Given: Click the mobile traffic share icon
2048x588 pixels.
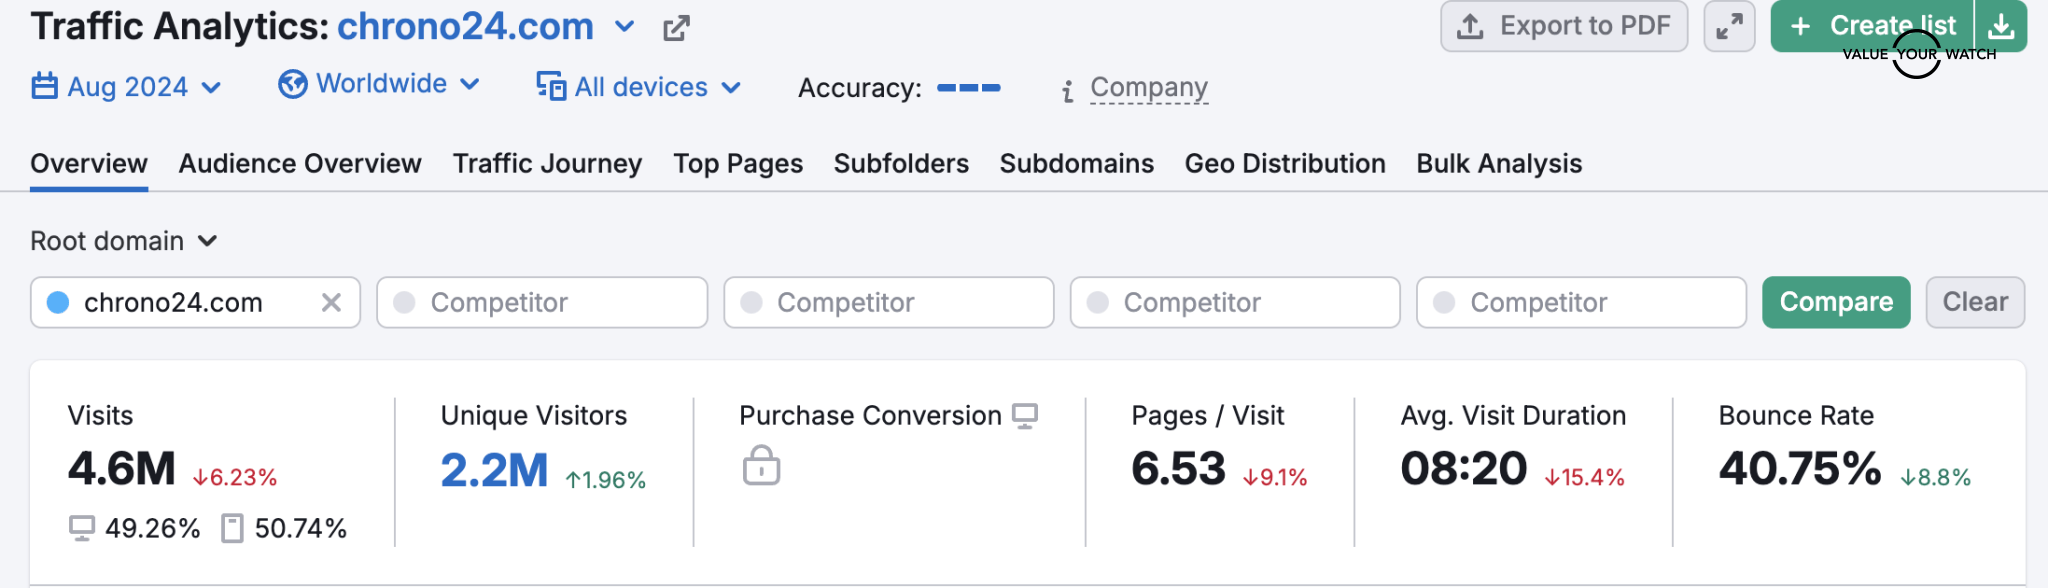Looking at the screenshot, I should click(232, 528).
